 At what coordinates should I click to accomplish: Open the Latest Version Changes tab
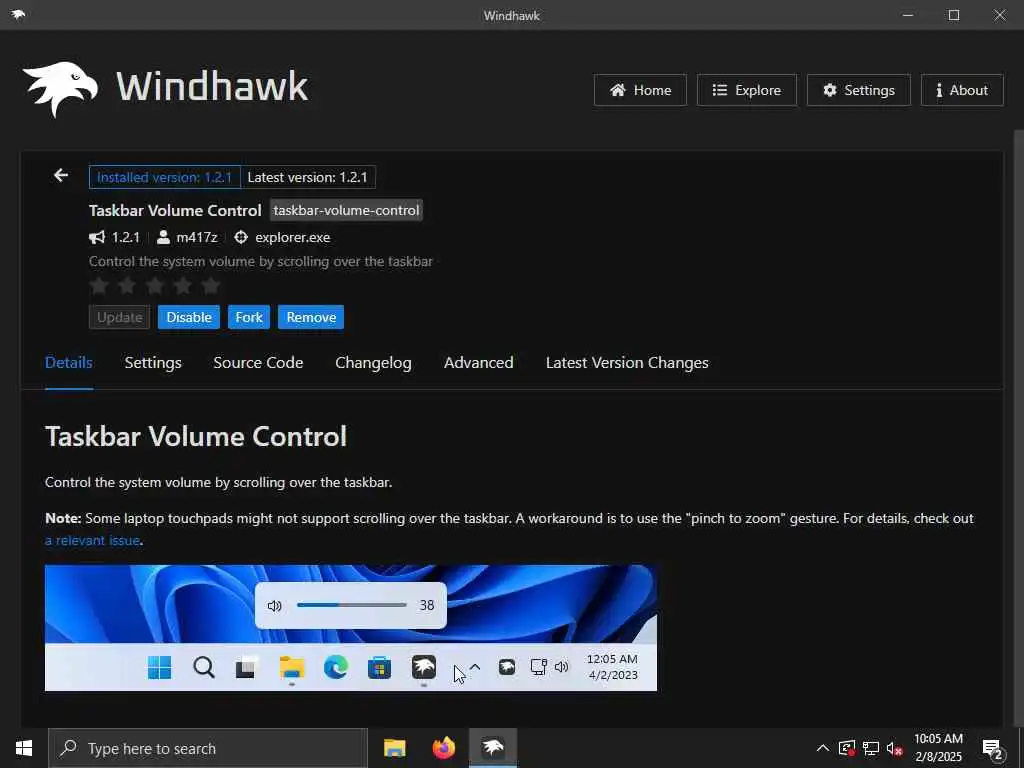point(627,362)
